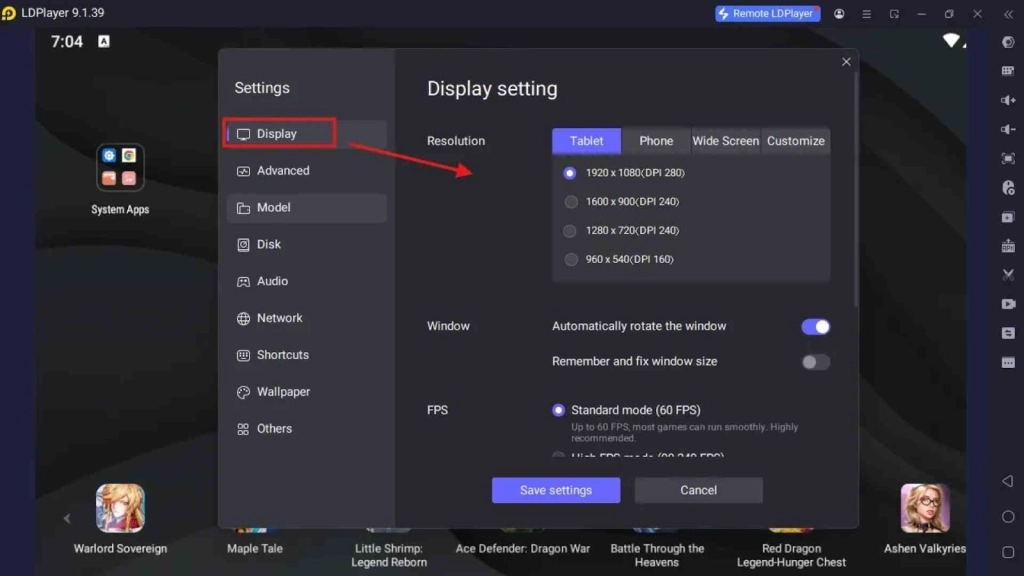Start screen recording from the sidebar

point(1009,304)
